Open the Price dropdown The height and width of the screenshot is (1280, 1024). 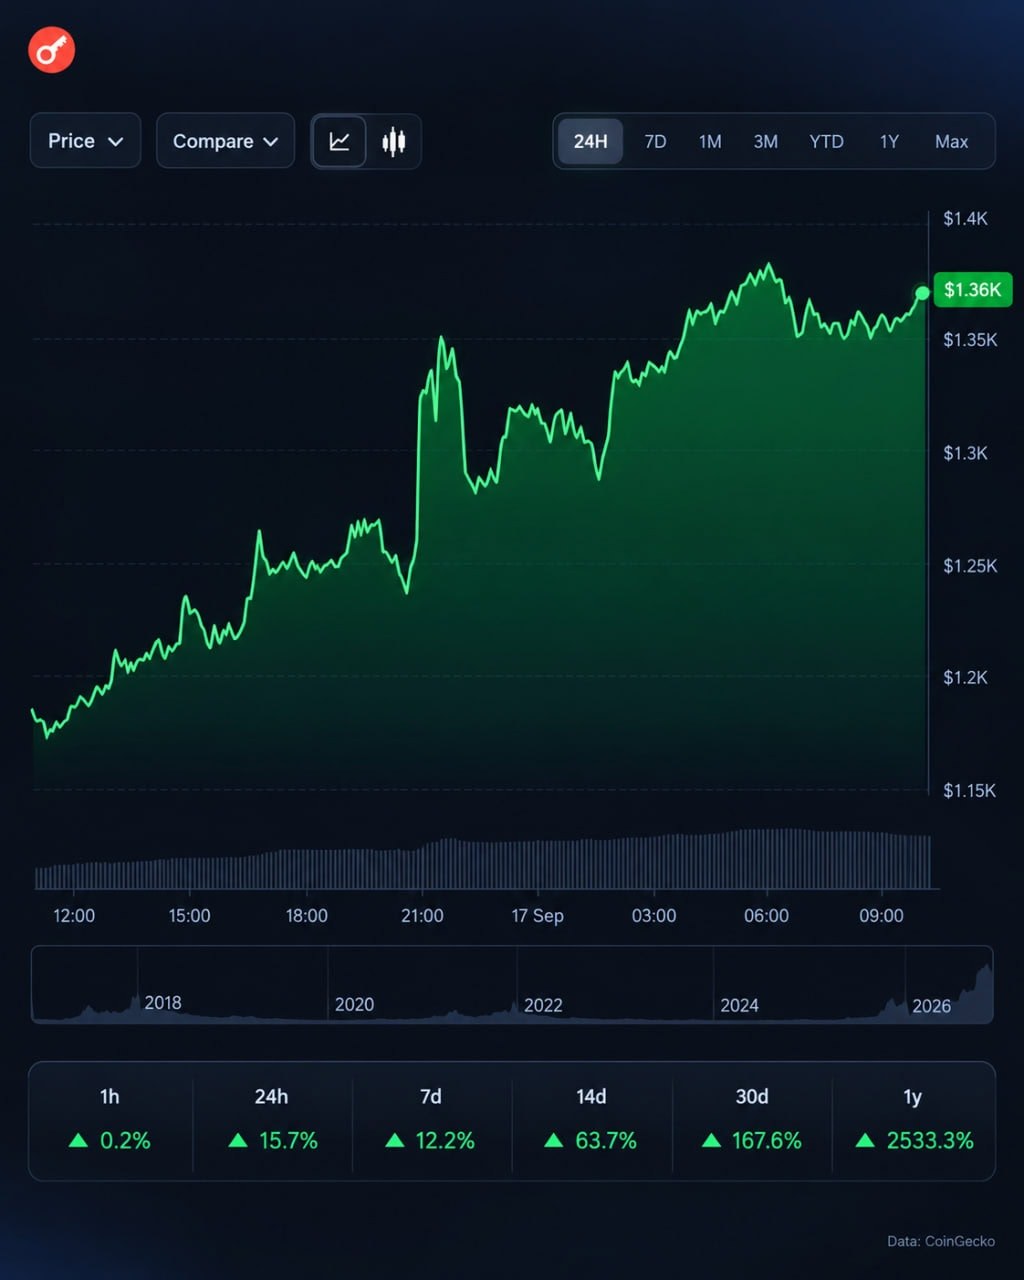coord(85,141)
